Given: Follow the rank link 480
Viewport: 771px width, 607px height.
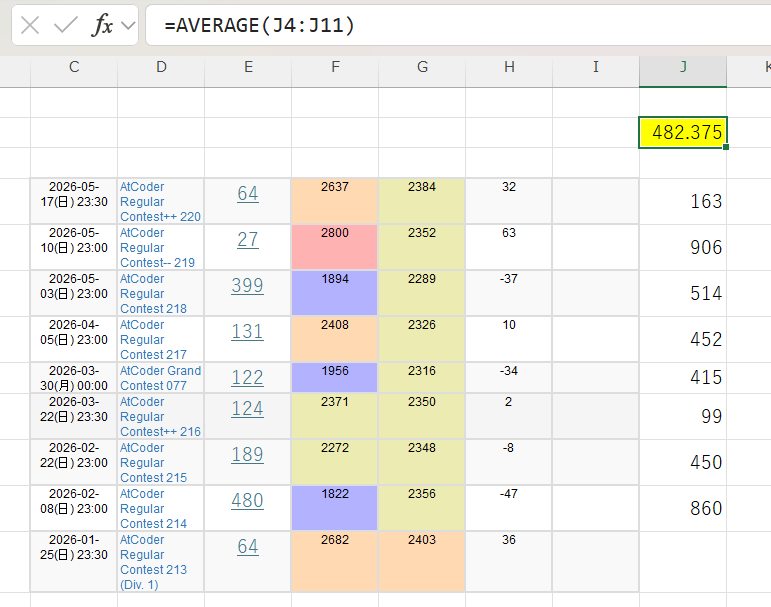Looking at the screenshot, I should pos(247,501).
